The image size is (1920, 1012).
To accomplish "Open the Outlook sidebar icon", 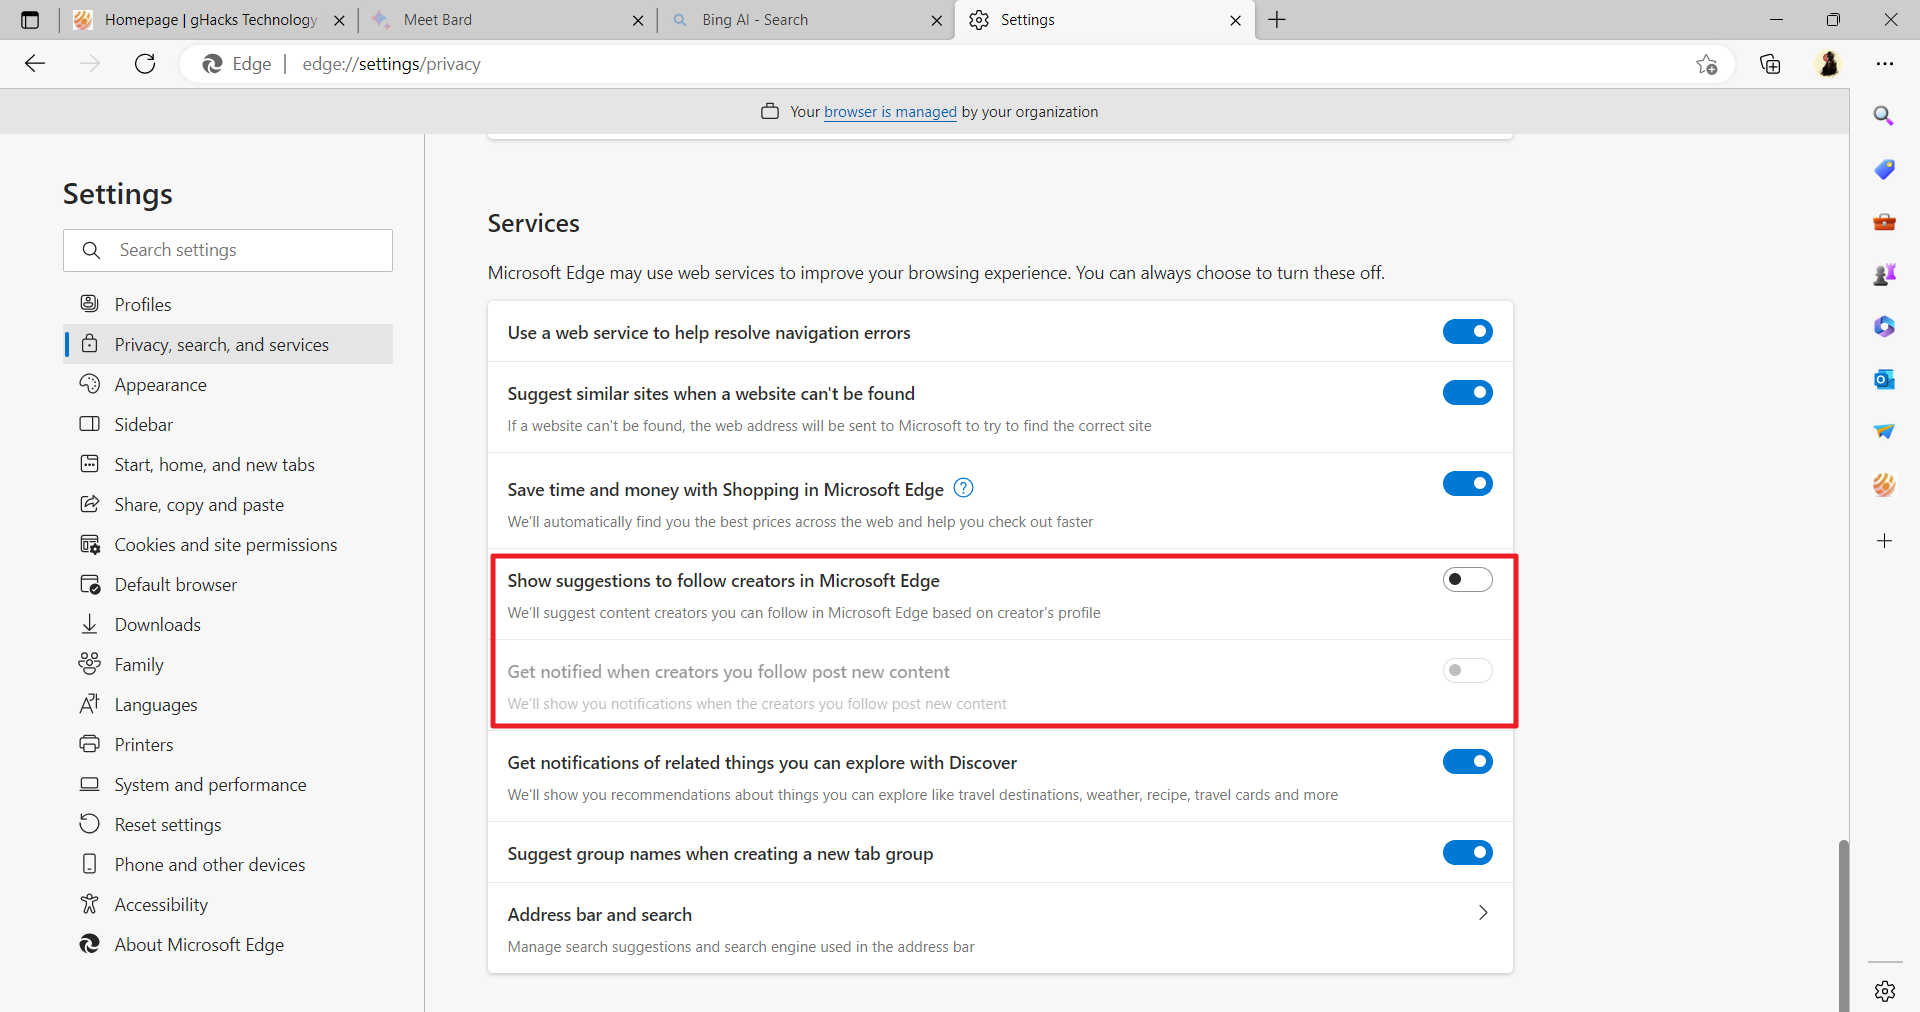I will pyautogui.click(x=1884, y=379).
